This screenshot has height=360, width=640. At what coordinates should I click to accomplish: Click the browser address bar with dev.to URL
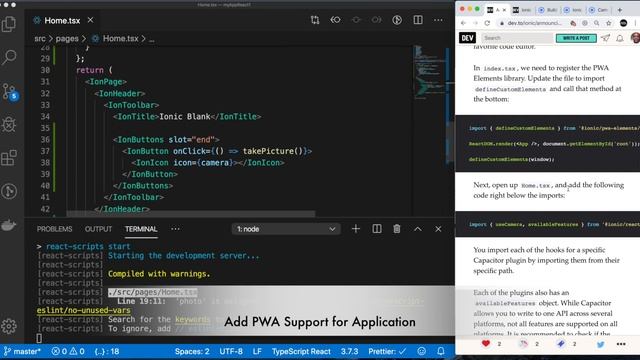[x=535, y=23]
